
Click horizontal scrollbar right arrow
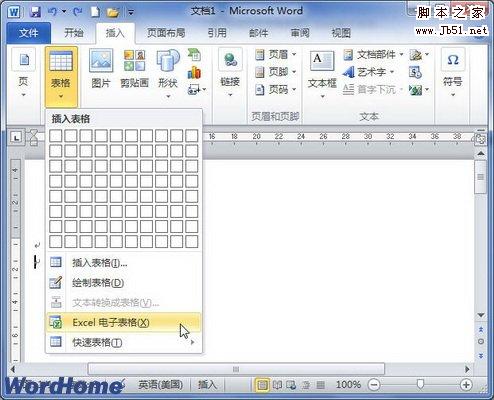pyautogui.click(x=467, y=369)
